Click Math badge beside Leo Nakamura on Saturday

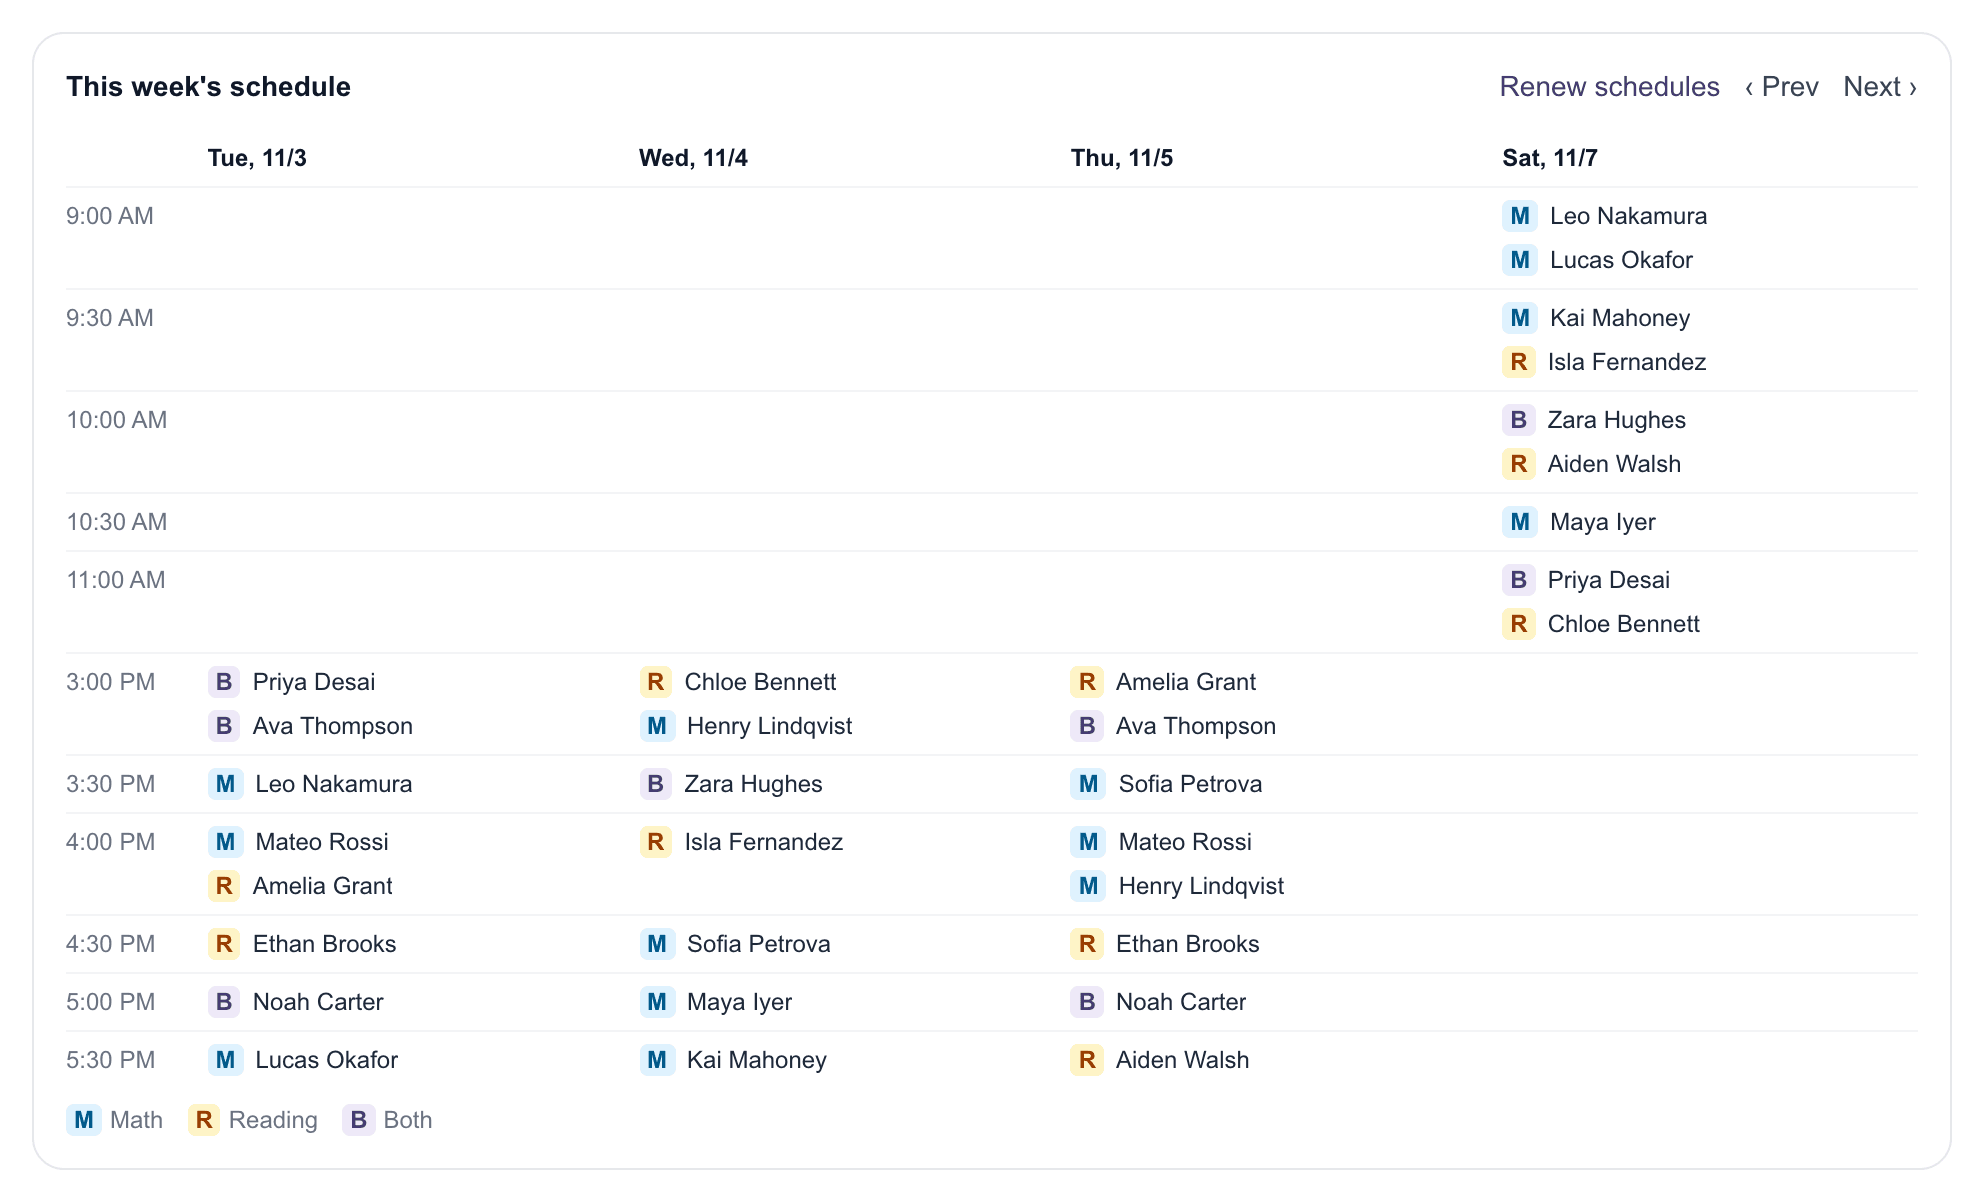coord(1520,216)
